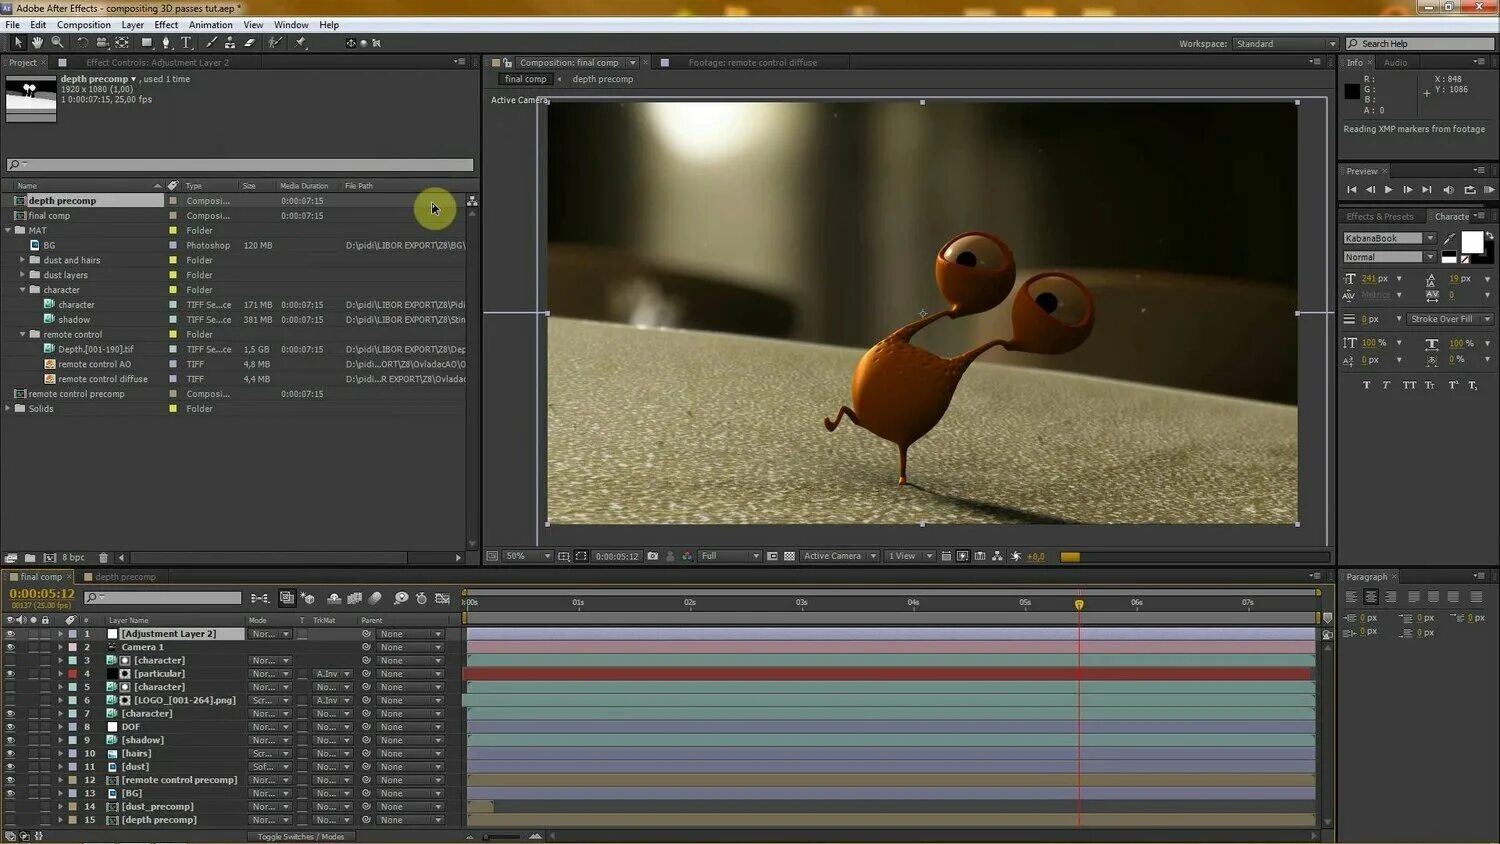Viewport: 1500px width, 844px height.
Task: Open the KabanaBook font family dropdown
Action: click(1389, 238)
